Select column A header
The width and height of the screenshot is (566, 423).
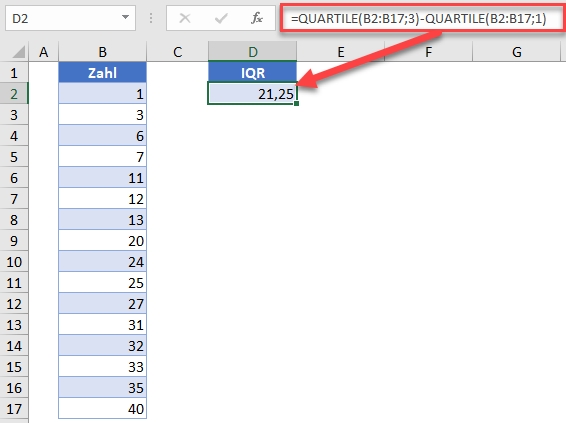44,52
